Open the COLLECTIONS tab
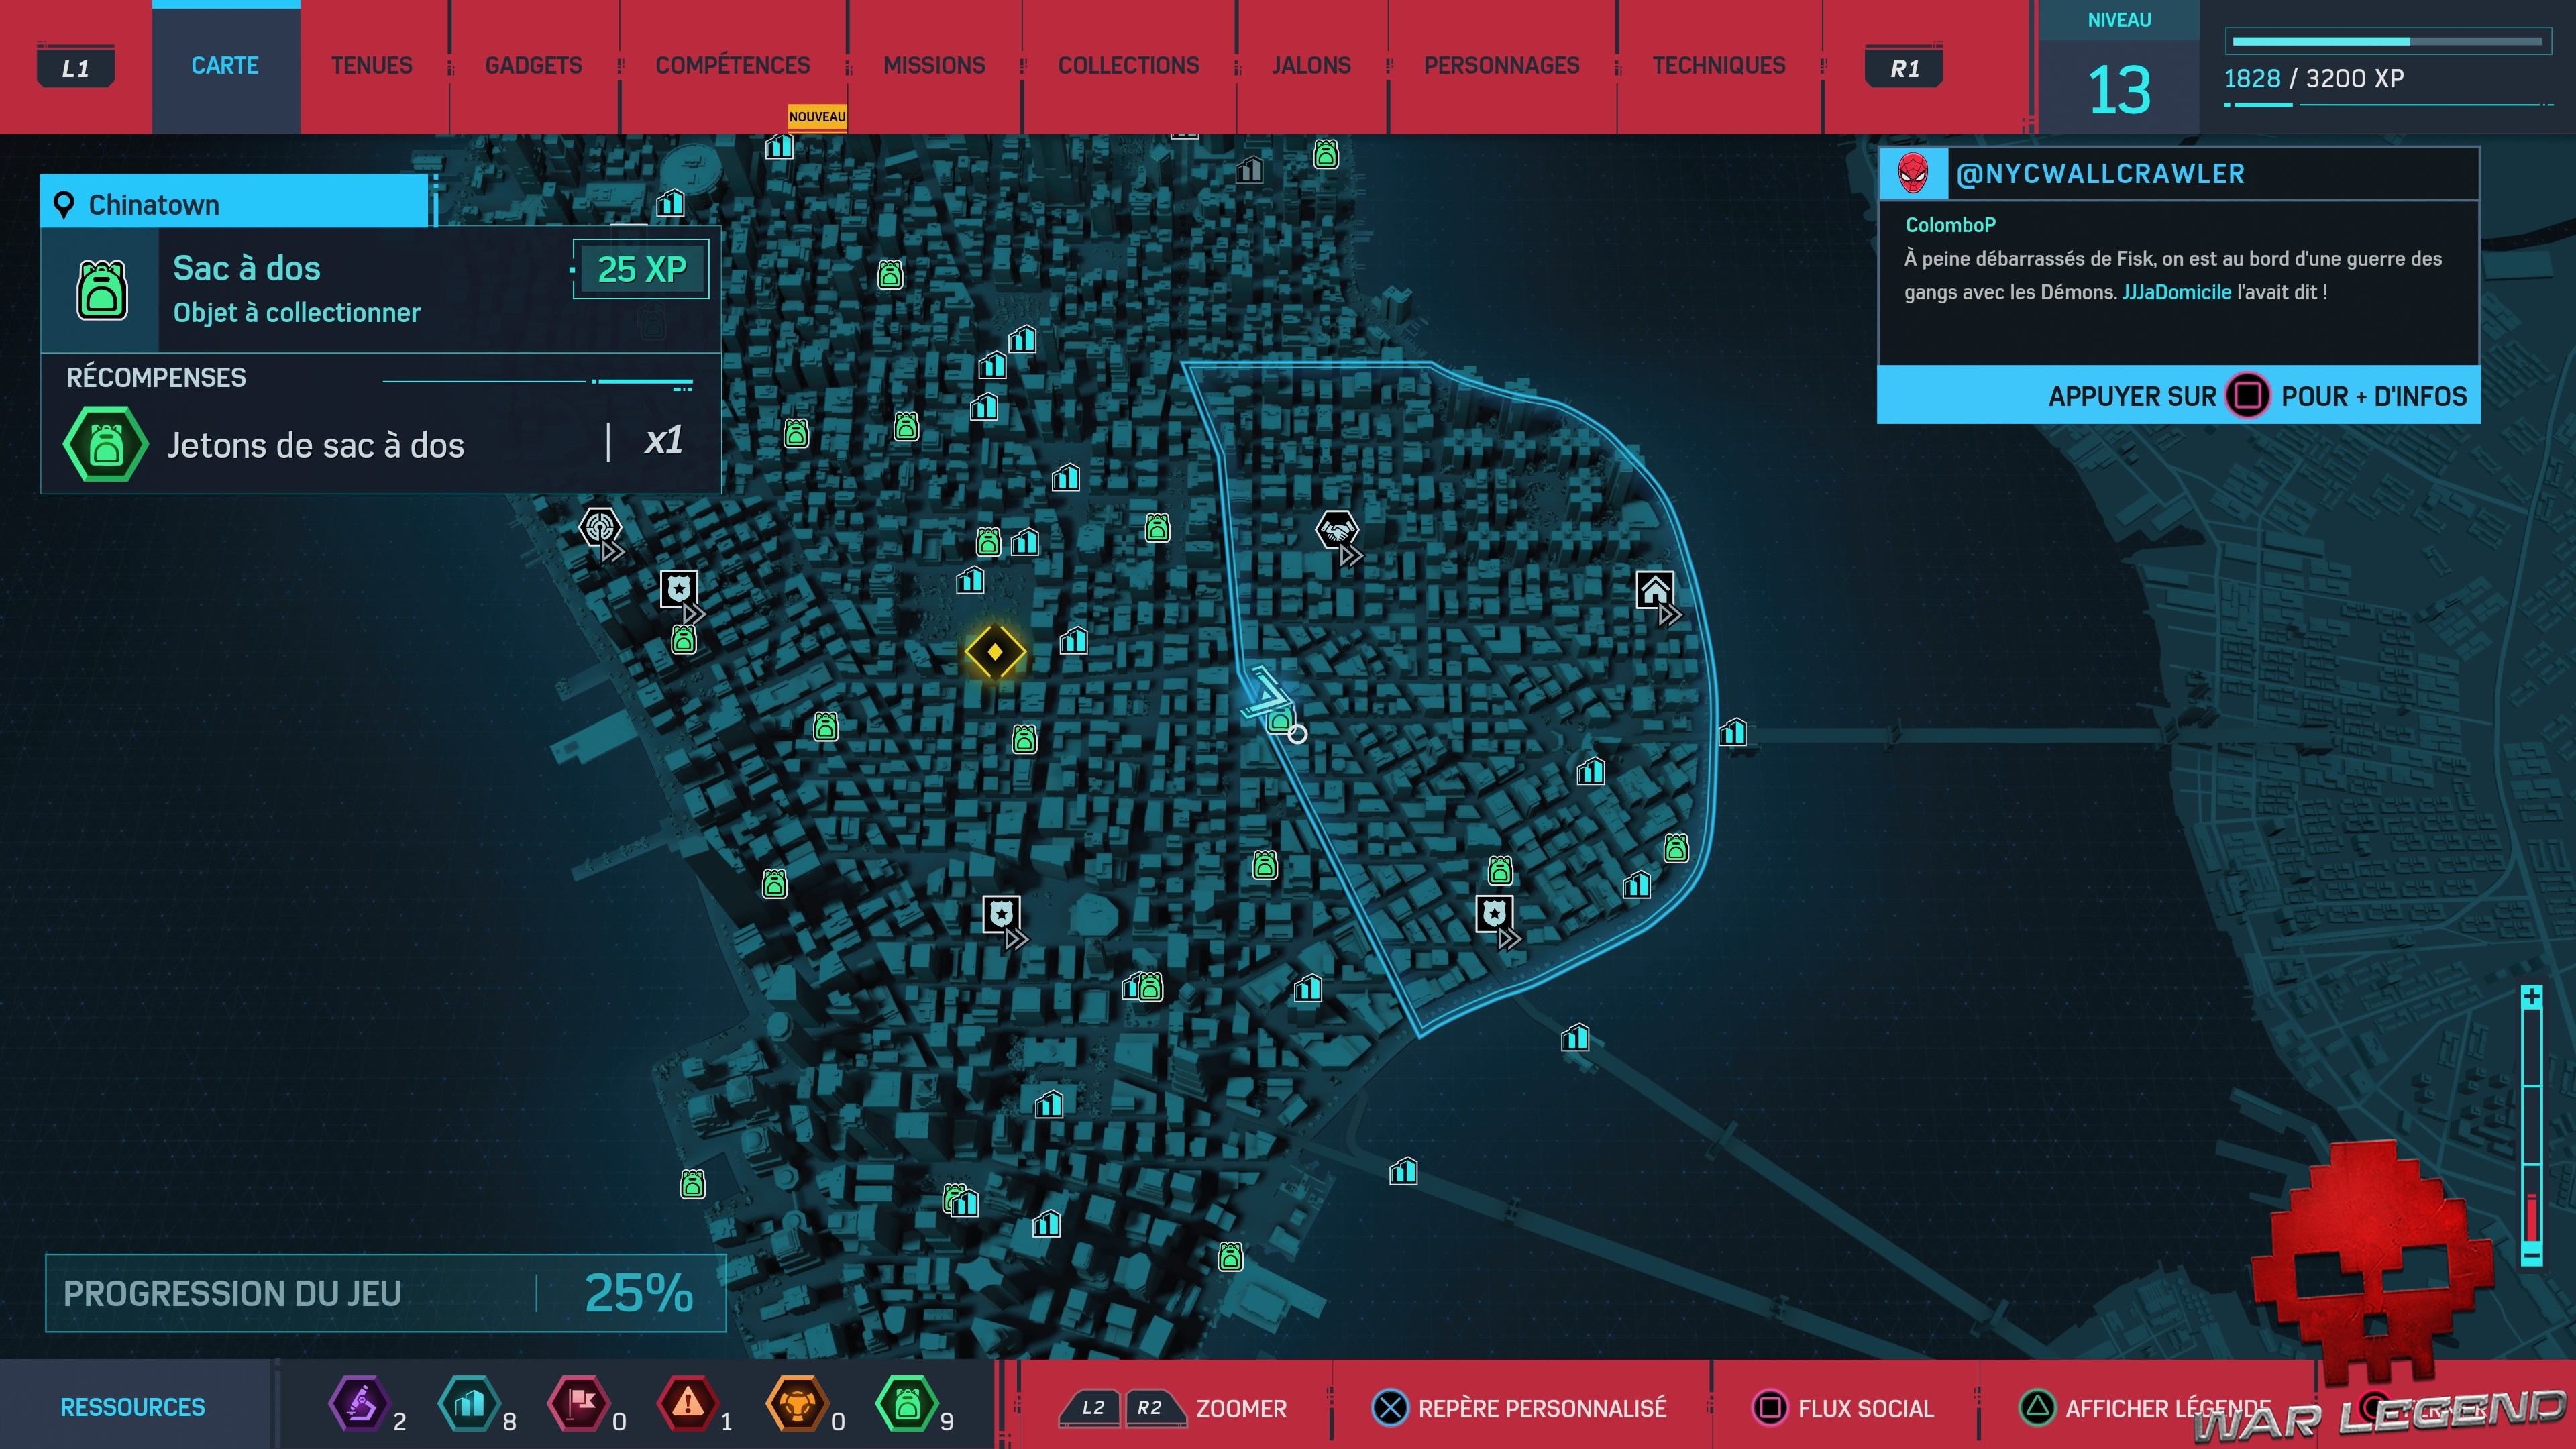Image resolution: width=2576 pixels, height=1449 pixels. point(1128,66)
